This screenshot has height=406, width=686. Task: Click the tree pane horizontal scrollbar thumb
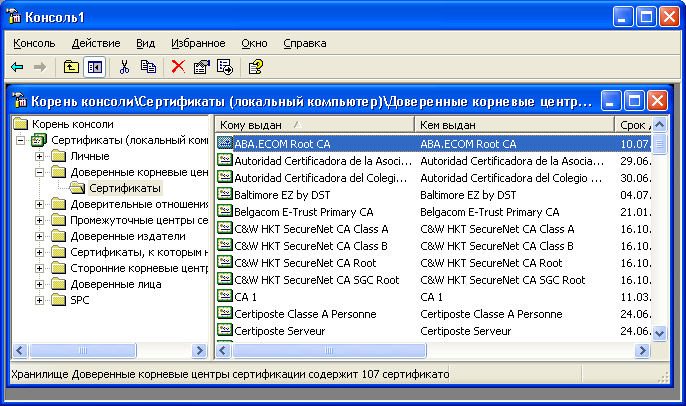(x=83, y=350)
